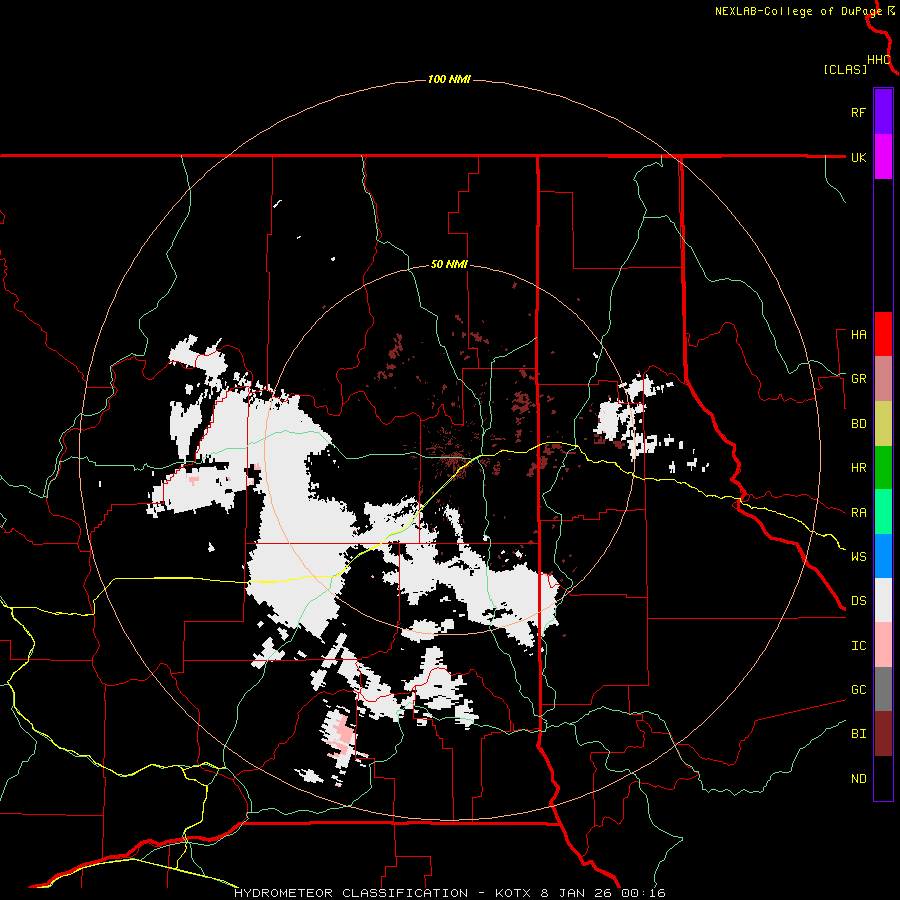The height and width of the screenshot is (900, 900).
Task: Click the "IC" legend label
Action: pos(858,646)
